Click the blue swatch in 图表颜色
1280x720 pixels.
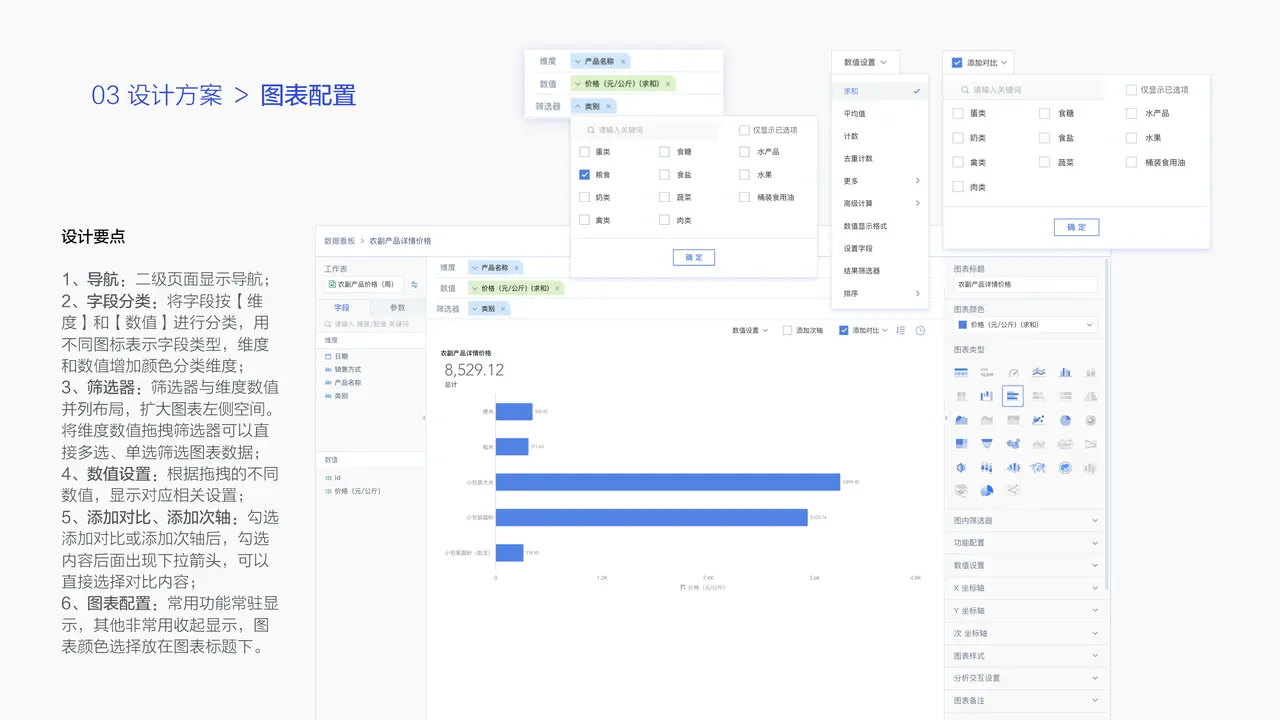pos(963,325)
